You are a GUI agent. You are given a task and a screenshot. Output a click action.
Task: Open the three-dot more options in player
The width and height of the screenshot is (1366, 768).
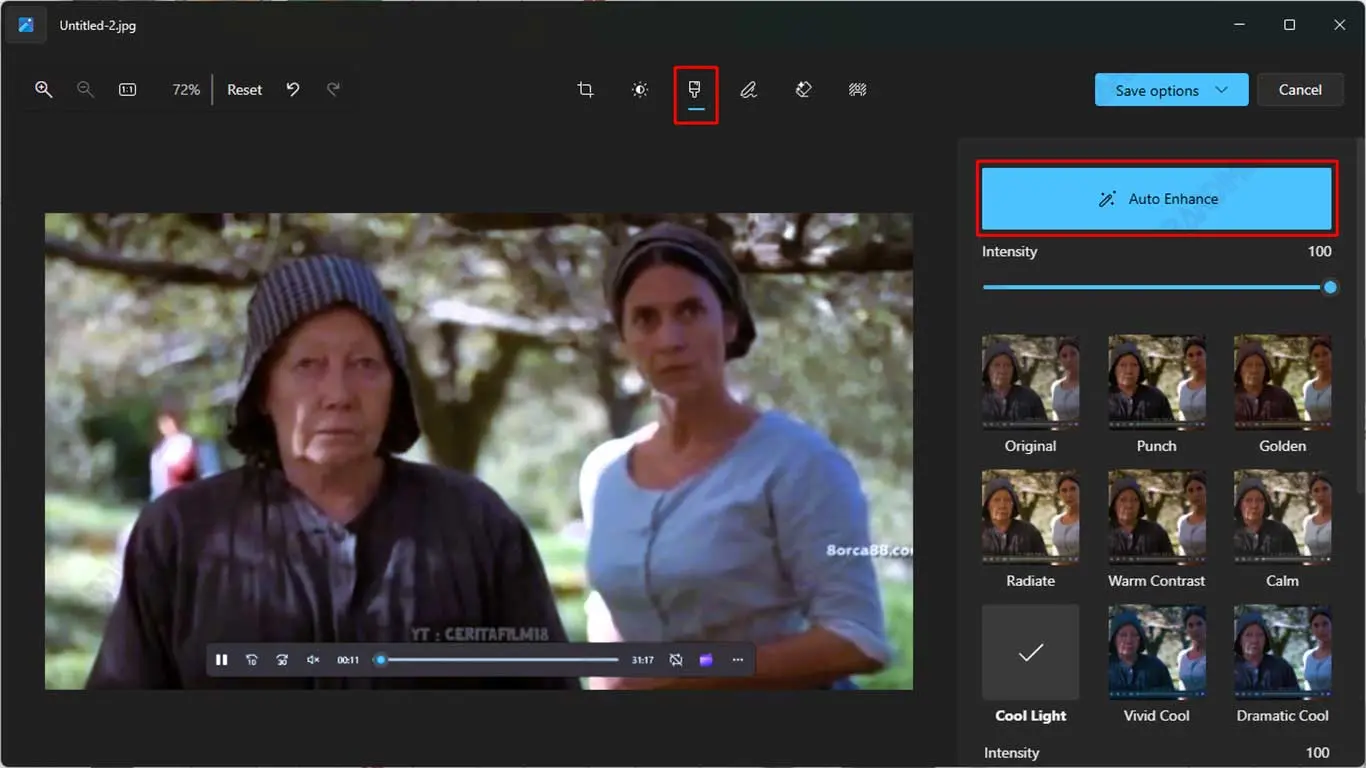click(x=738, y=660)
